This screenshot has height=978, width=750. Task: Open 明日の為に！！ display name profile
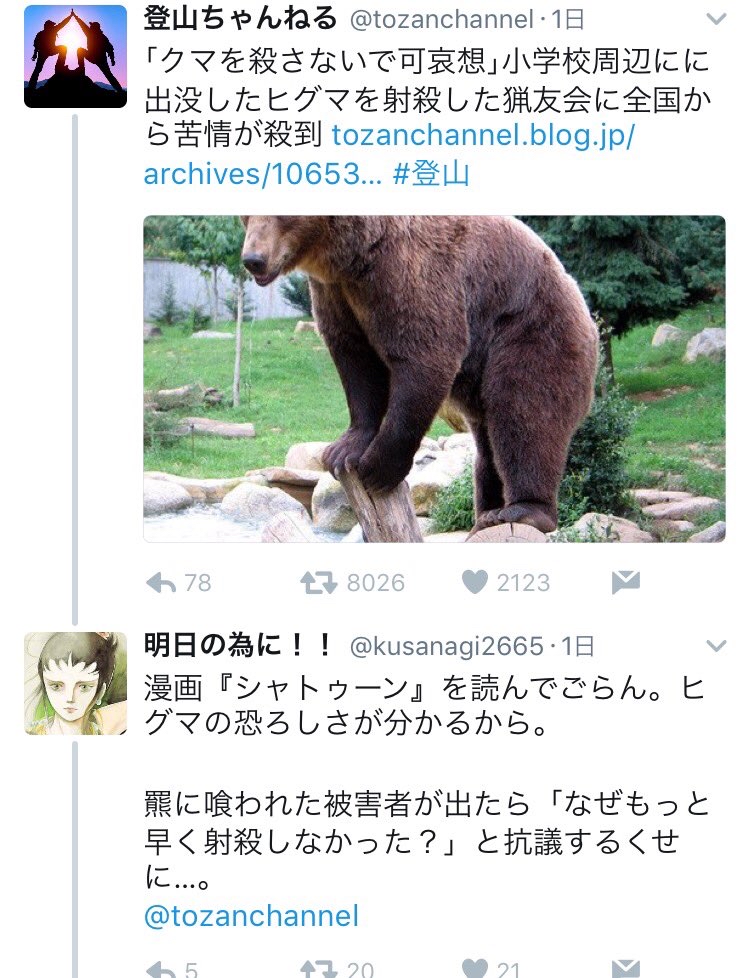237,645
